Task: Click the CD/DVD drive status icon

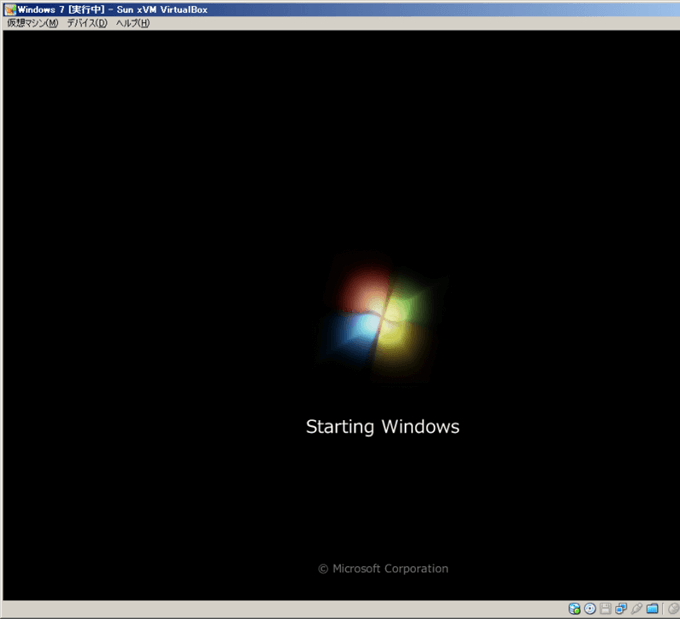Action: click(590, 609)
